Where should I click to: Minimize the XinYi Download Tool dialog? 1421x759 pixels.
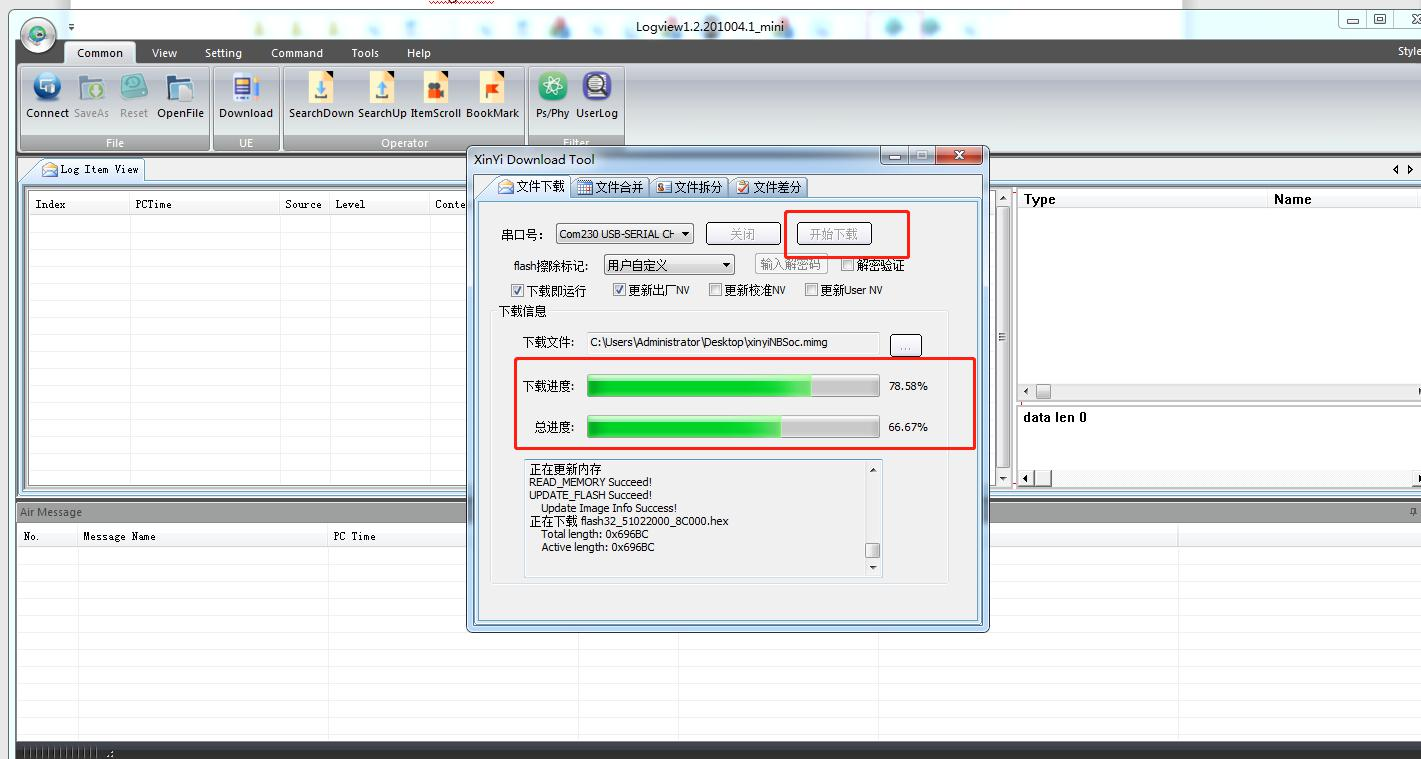coord(895,156)
